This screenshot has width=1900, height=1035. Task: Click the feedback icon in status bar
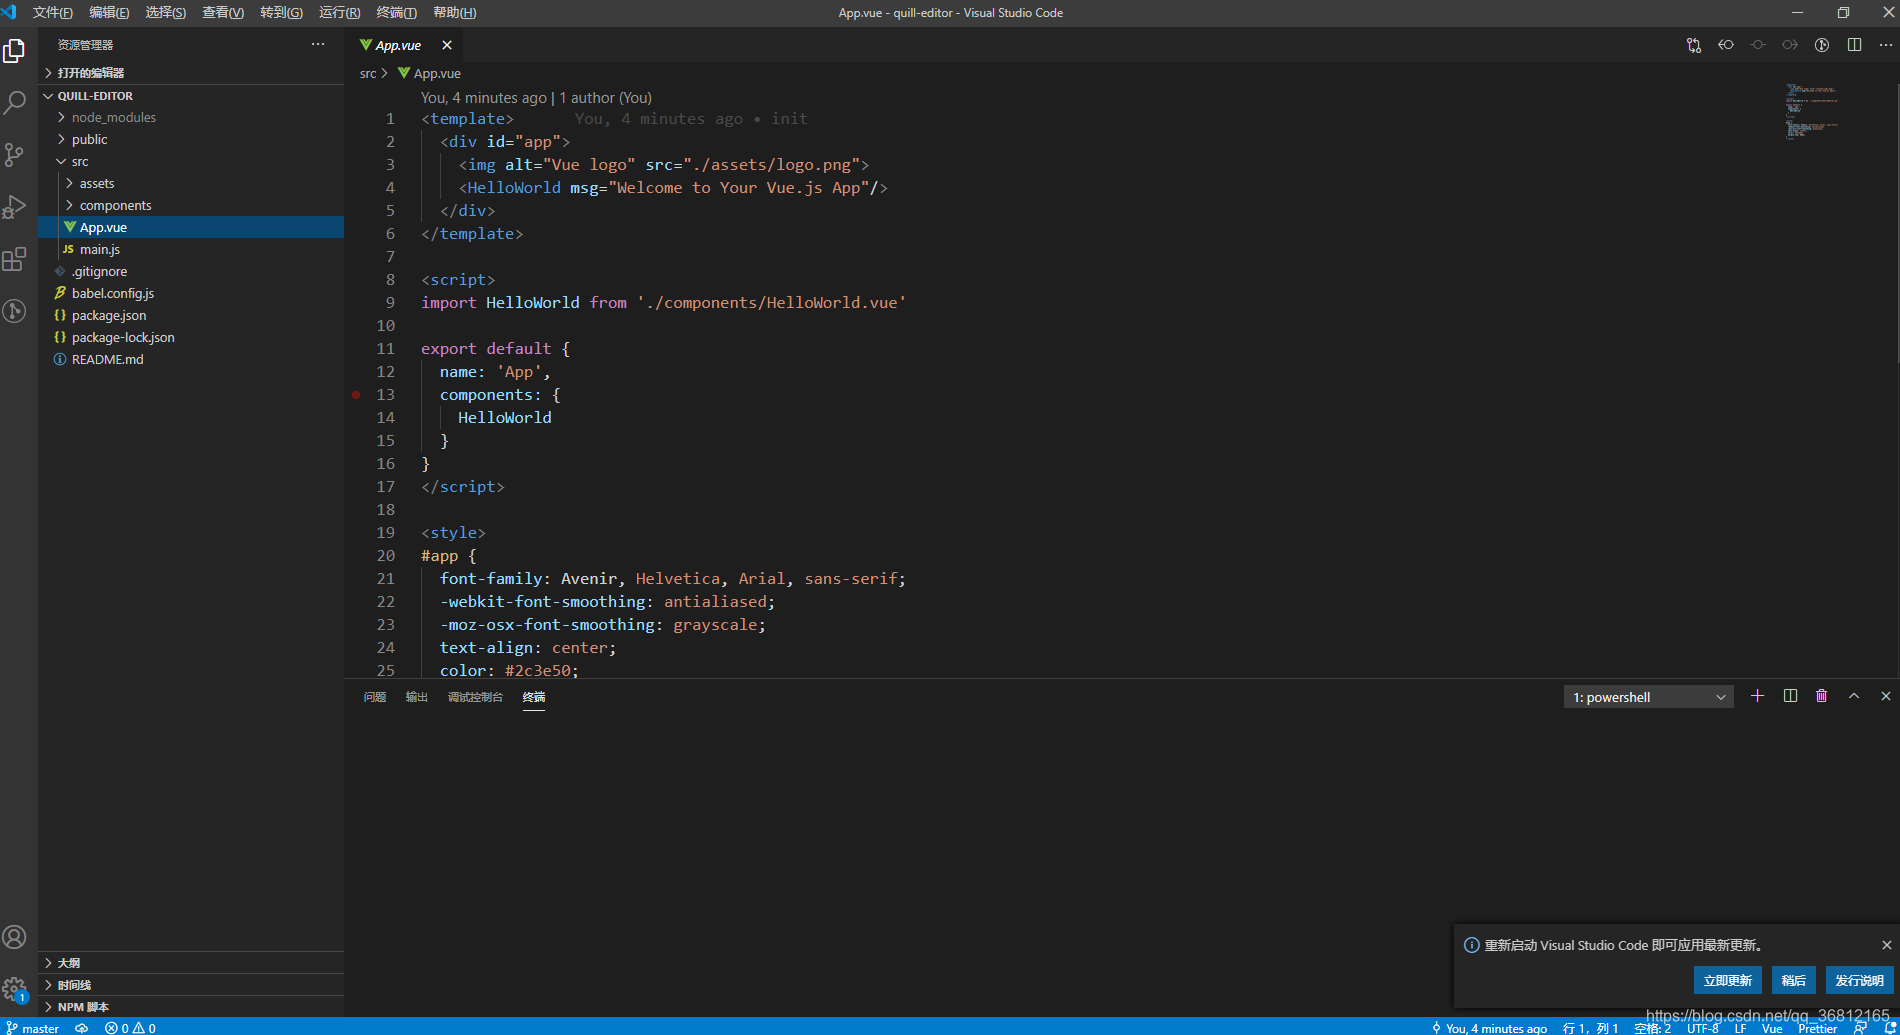pyautogui.click(x=1860, y=1028)
